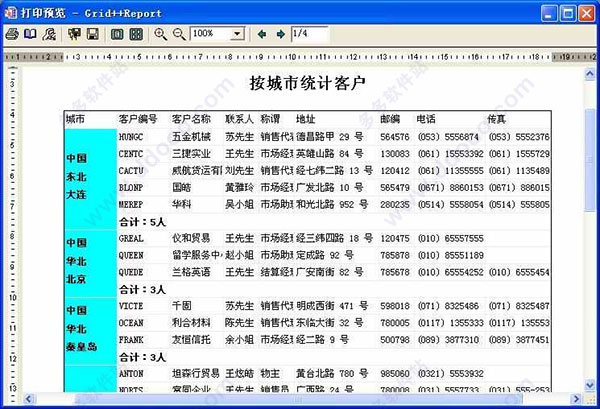Click the 城市 column header
The height and width of the screenshot is (409, 600).
76,119
